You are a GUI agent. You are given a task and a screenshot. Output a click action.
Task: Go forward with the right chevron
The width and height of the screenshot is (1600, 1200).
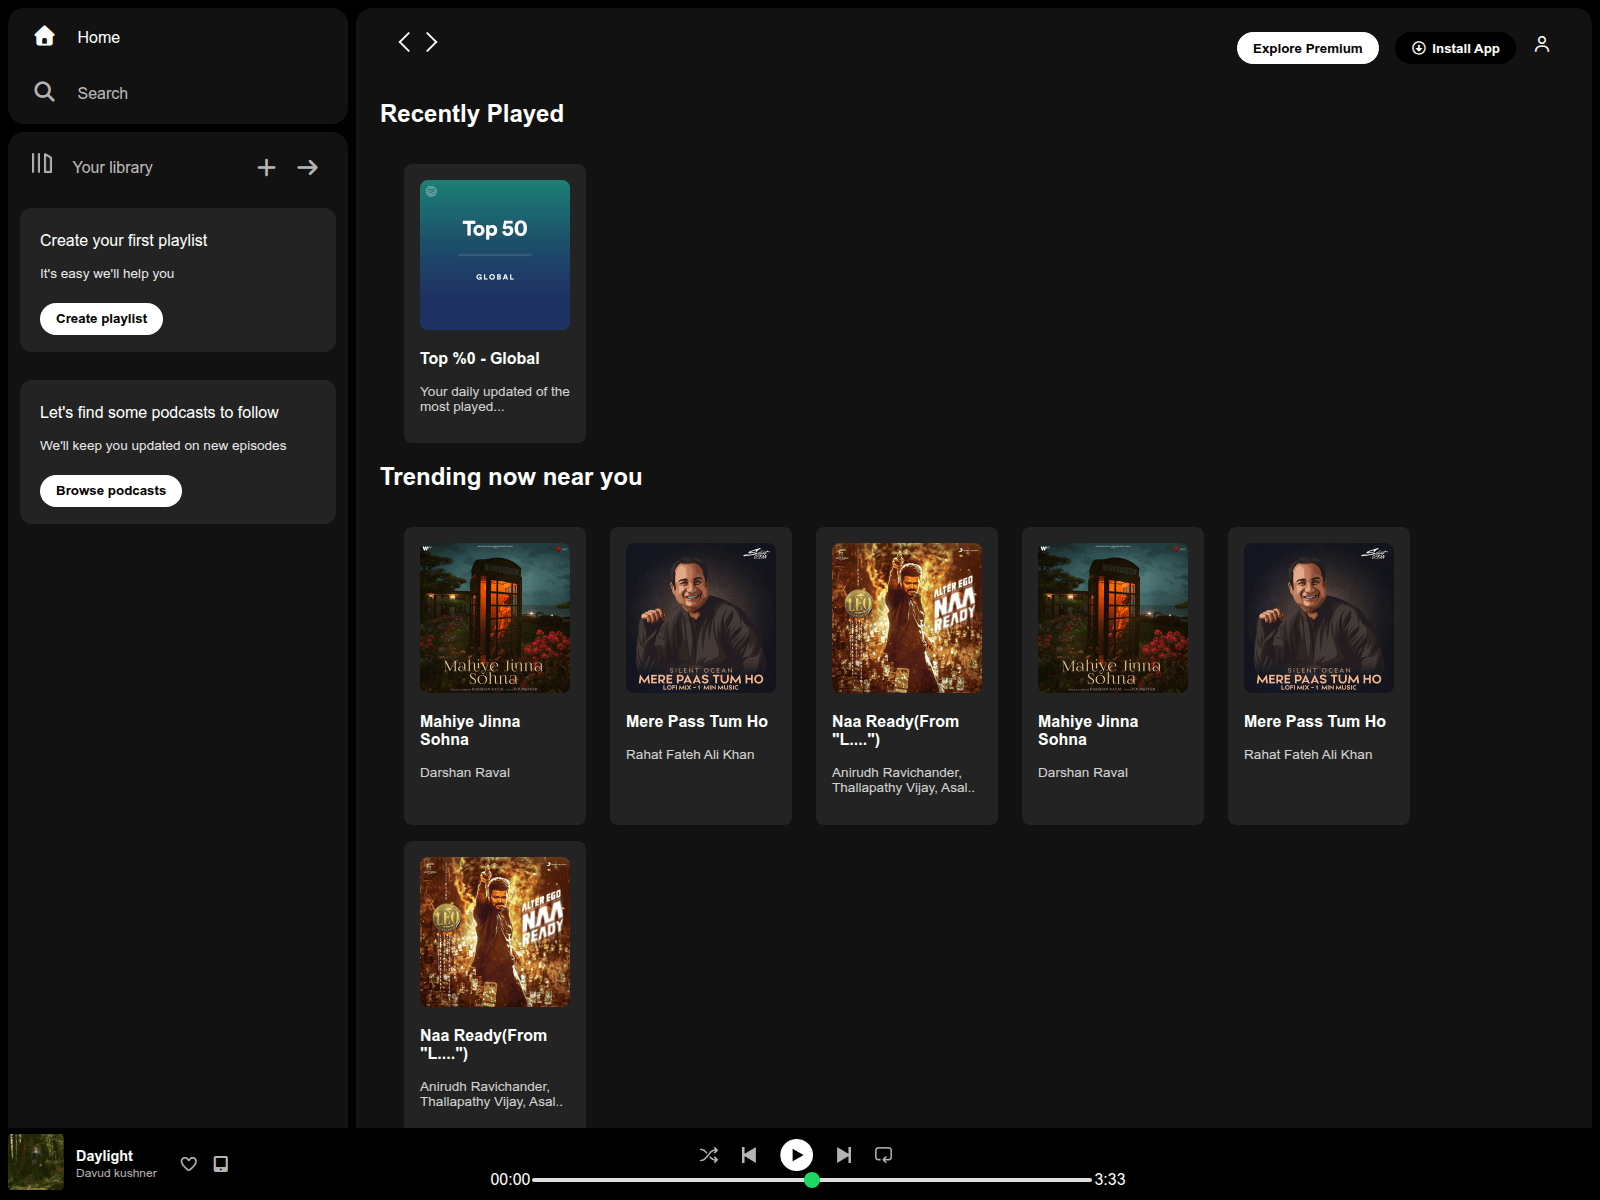(x=432, y=42)
